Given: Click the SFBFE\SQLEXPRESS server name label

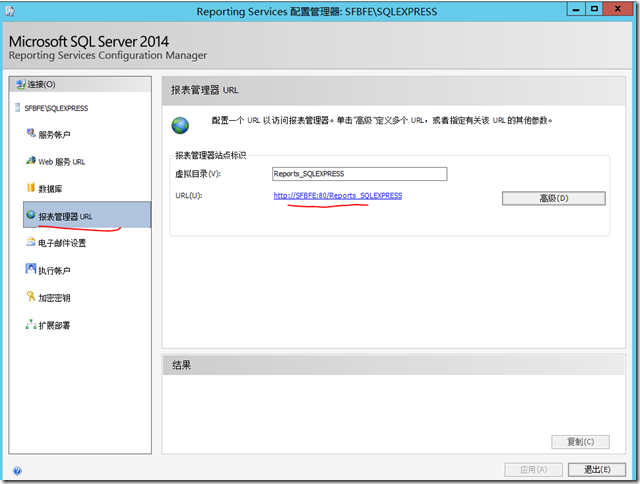Looking at the screenshot, I should tap(56, 108).
